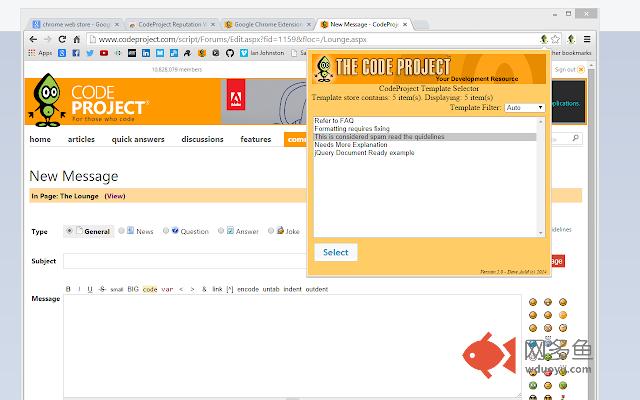Click into the Subject input field
This screenshot has width=640, height=400.
tap(184, 261)
